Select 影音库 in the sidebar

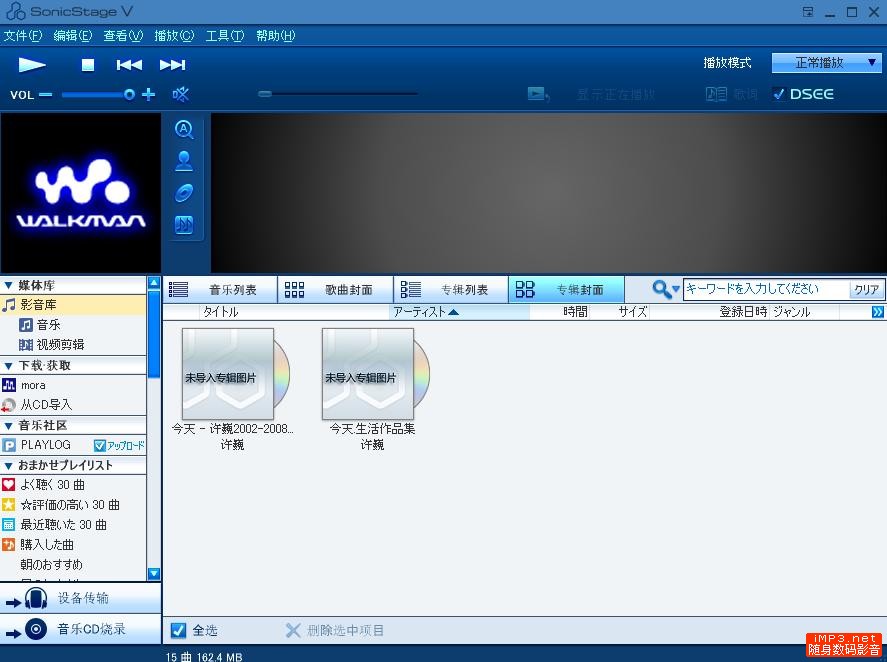pyautogui.click(x=73, y=305)
